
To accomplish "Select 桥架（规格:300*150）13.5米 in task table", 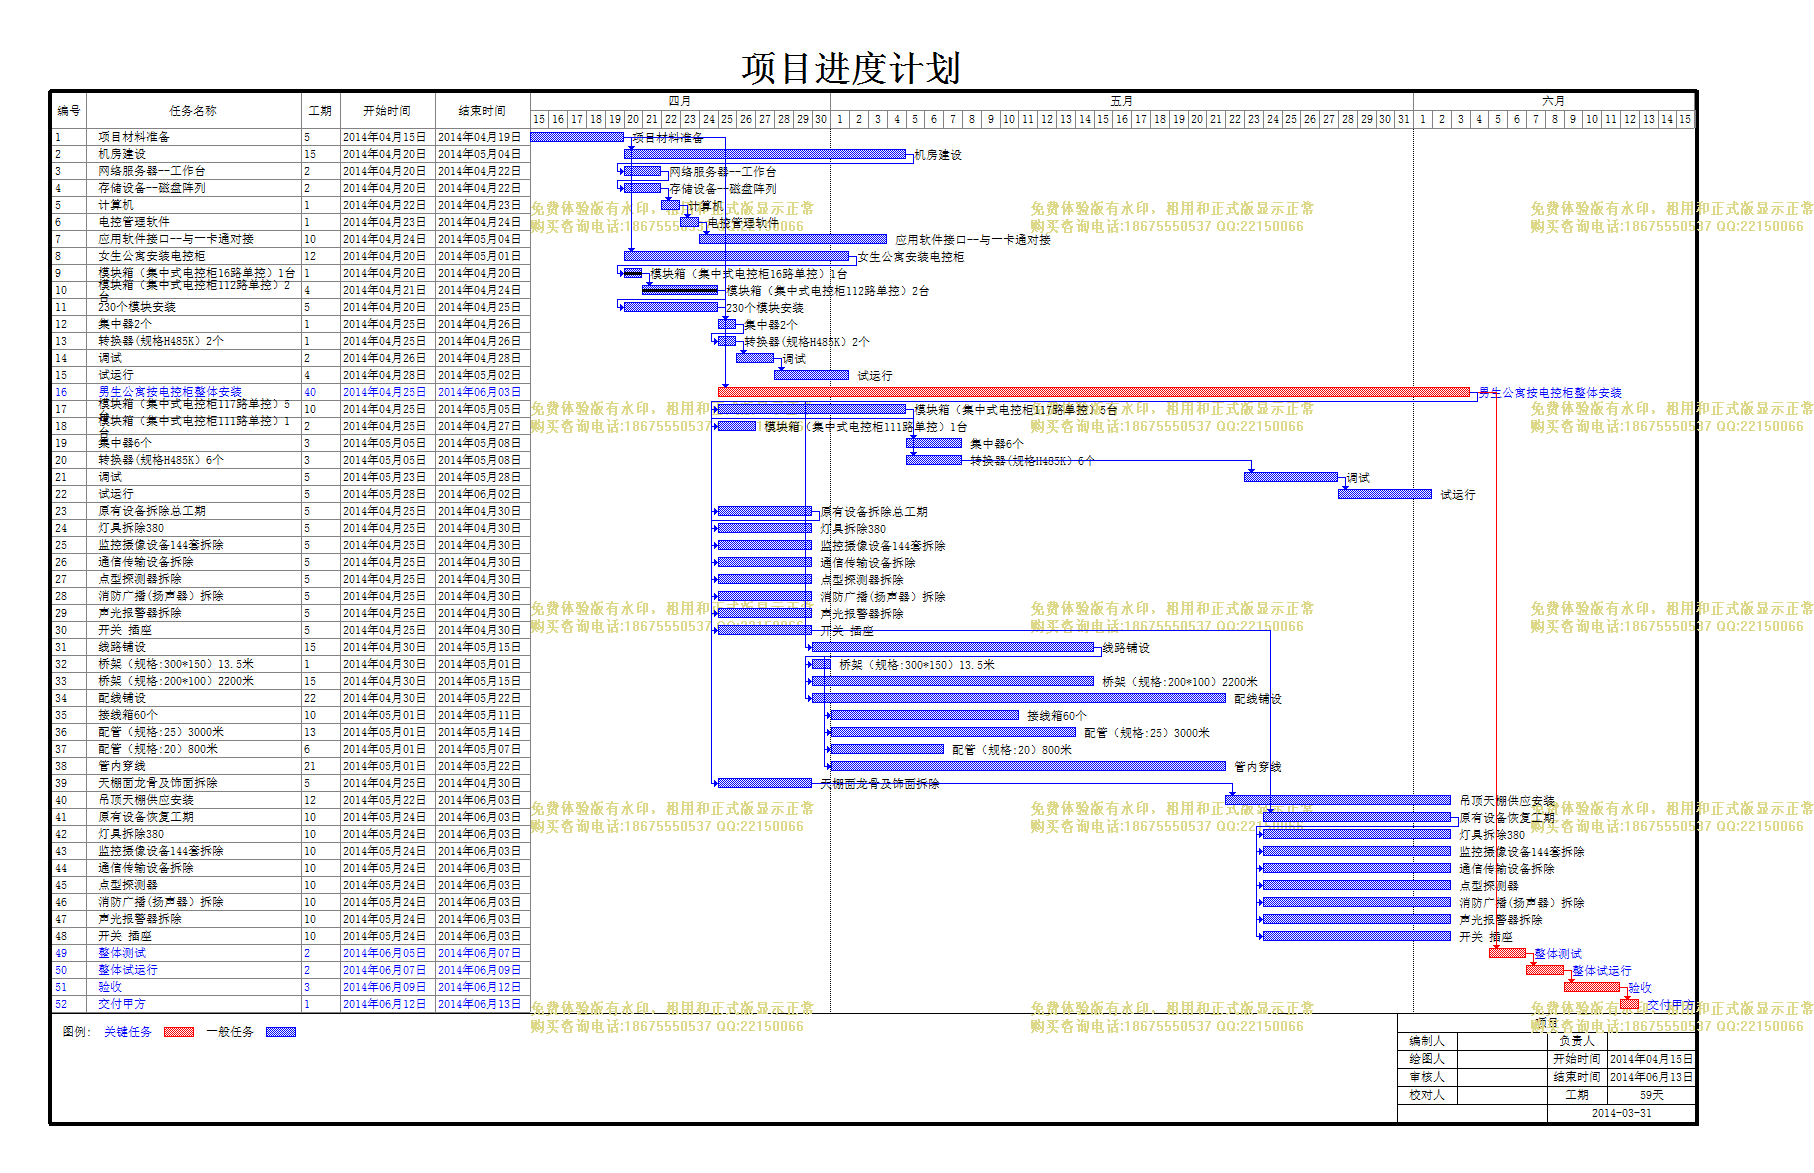I will 176,664.
